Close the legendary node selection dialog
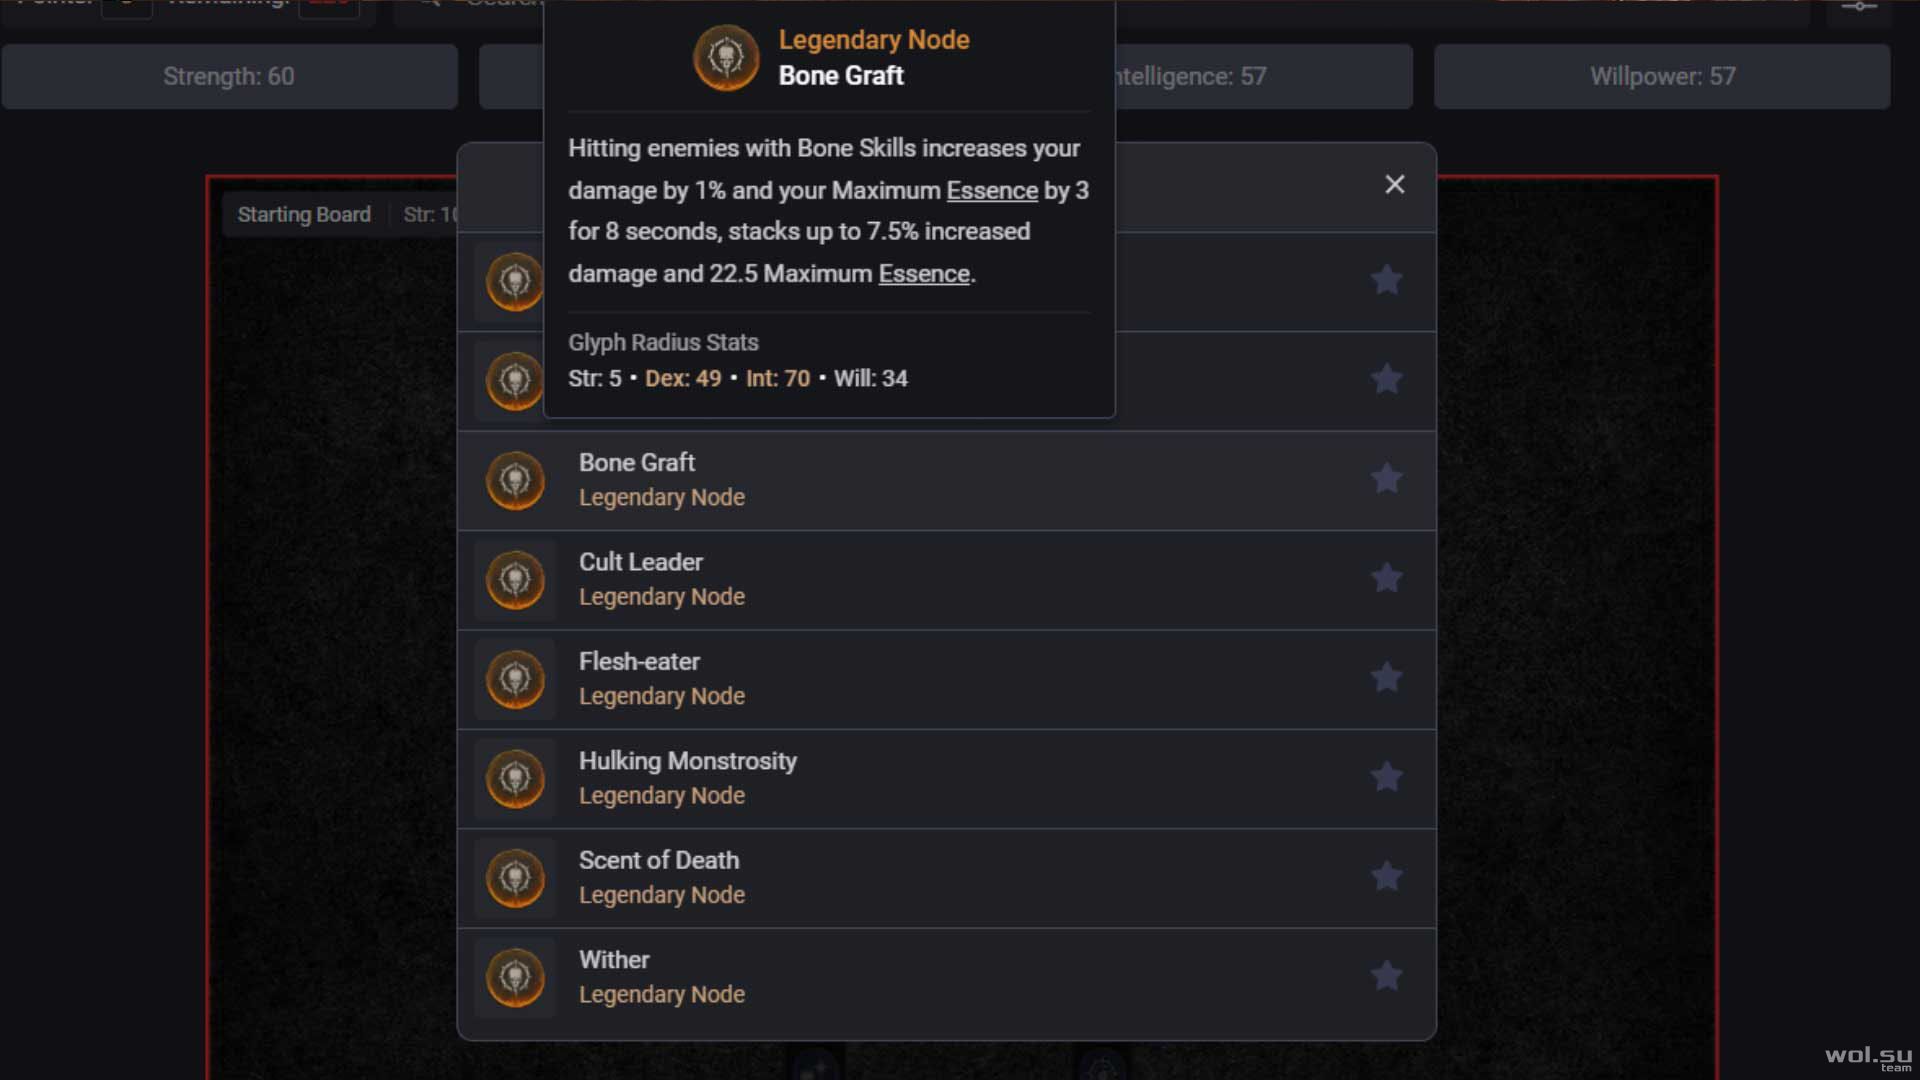Viewport: 1920px width, 1080px height. click(1394, 184)
